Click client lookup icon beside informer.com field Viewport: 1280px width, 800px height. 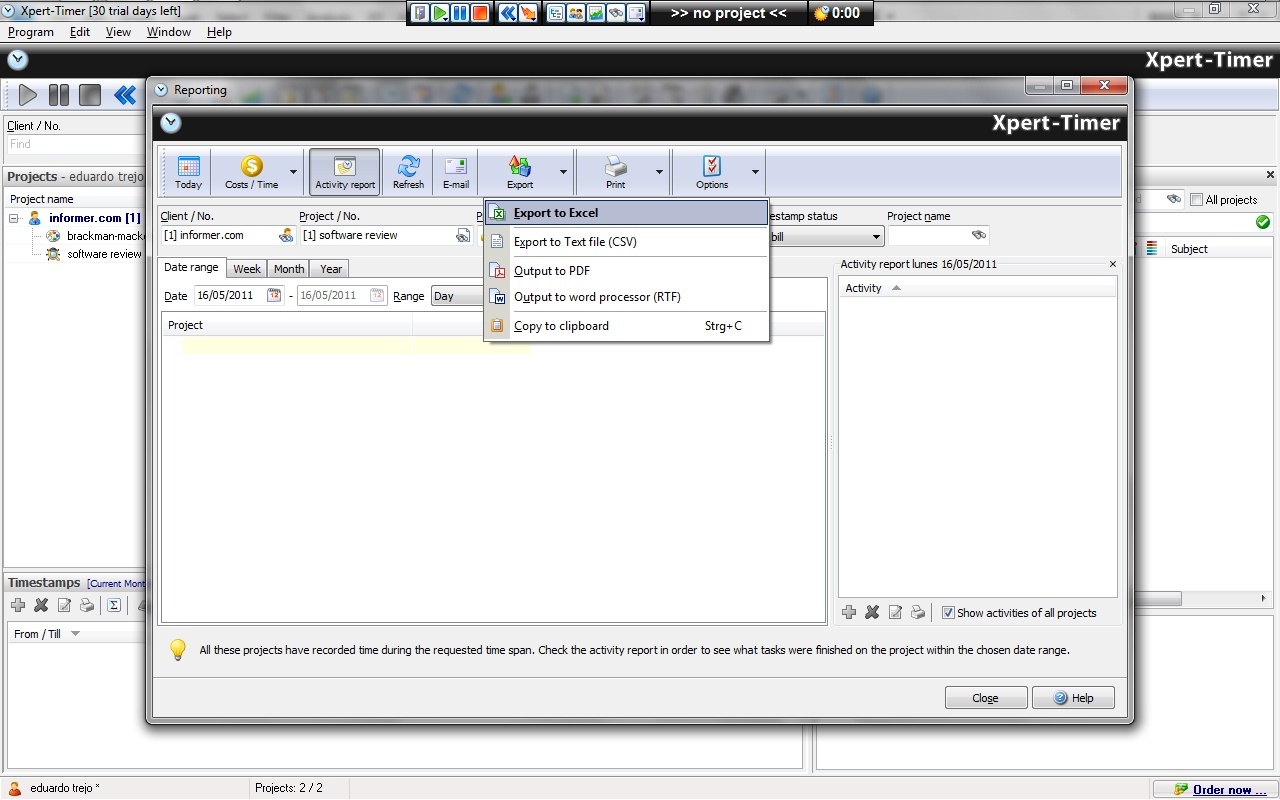(x=286, y=236)
